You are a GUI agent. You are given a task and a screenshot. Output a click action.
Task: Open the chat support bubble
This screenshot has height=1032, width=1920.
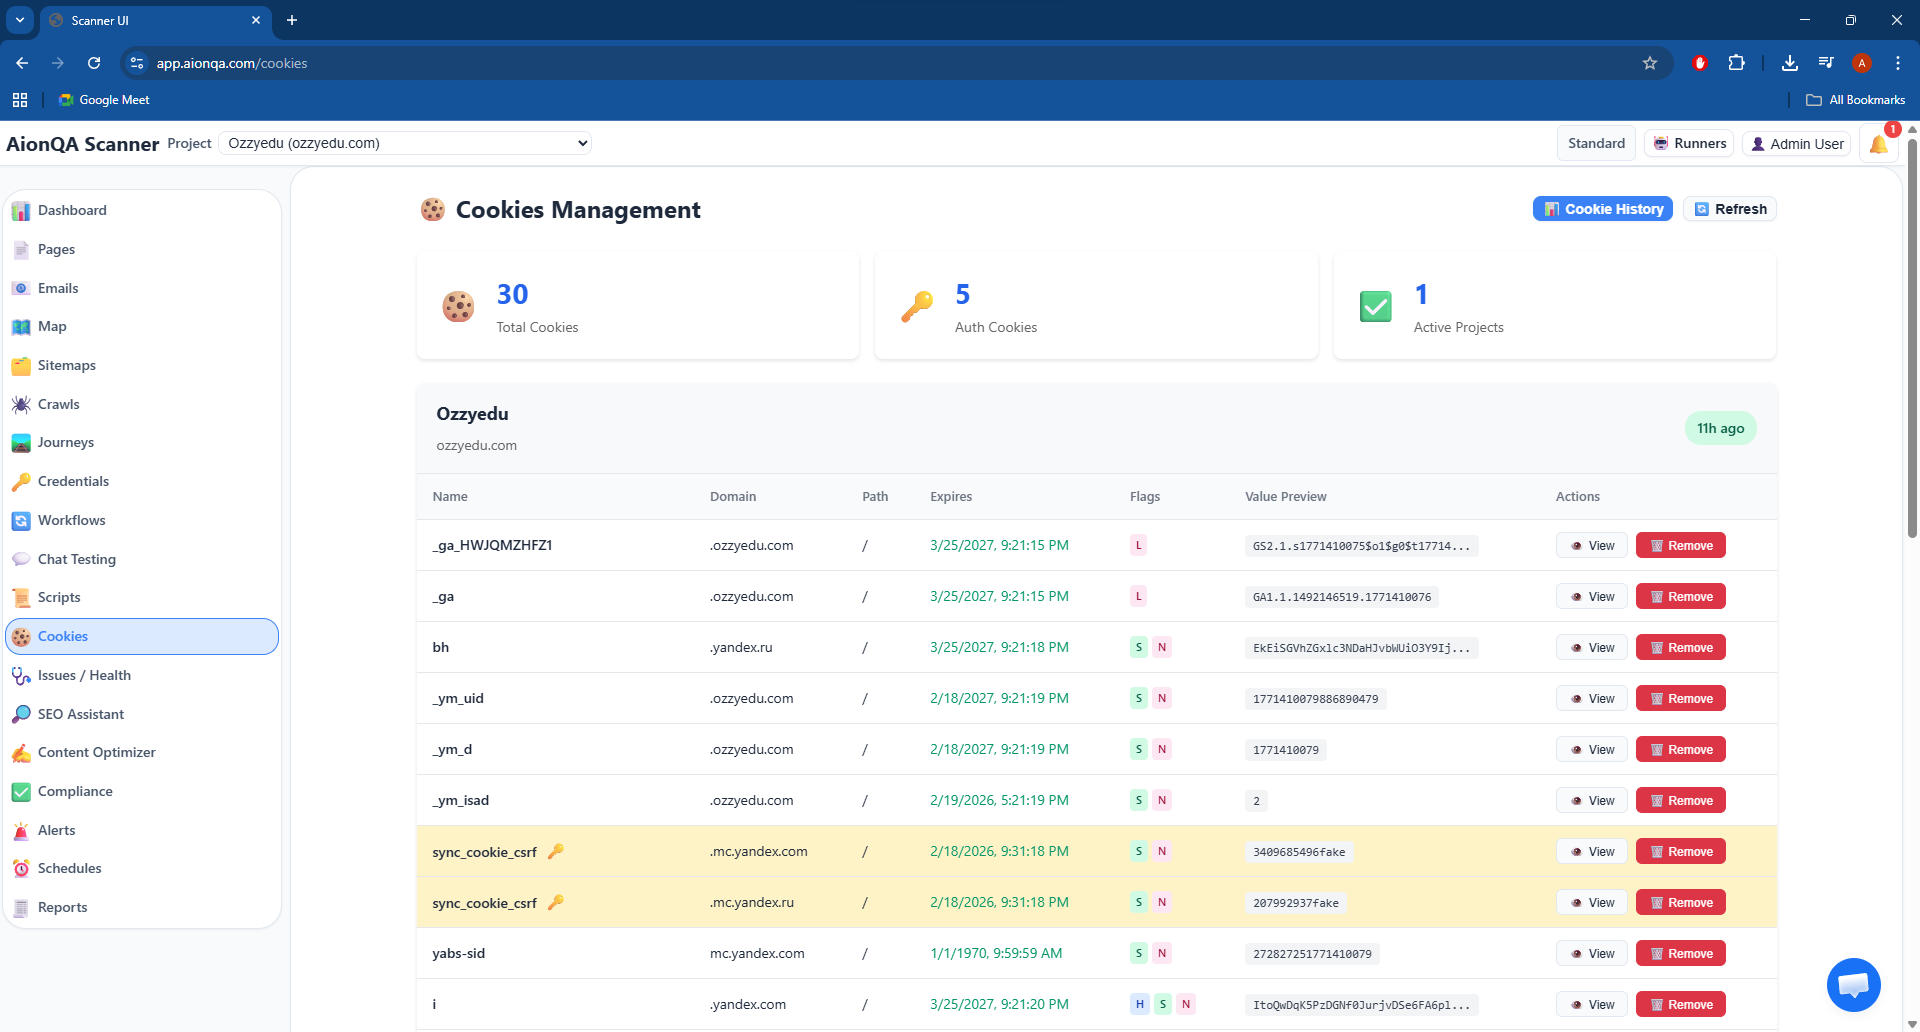1853,985
